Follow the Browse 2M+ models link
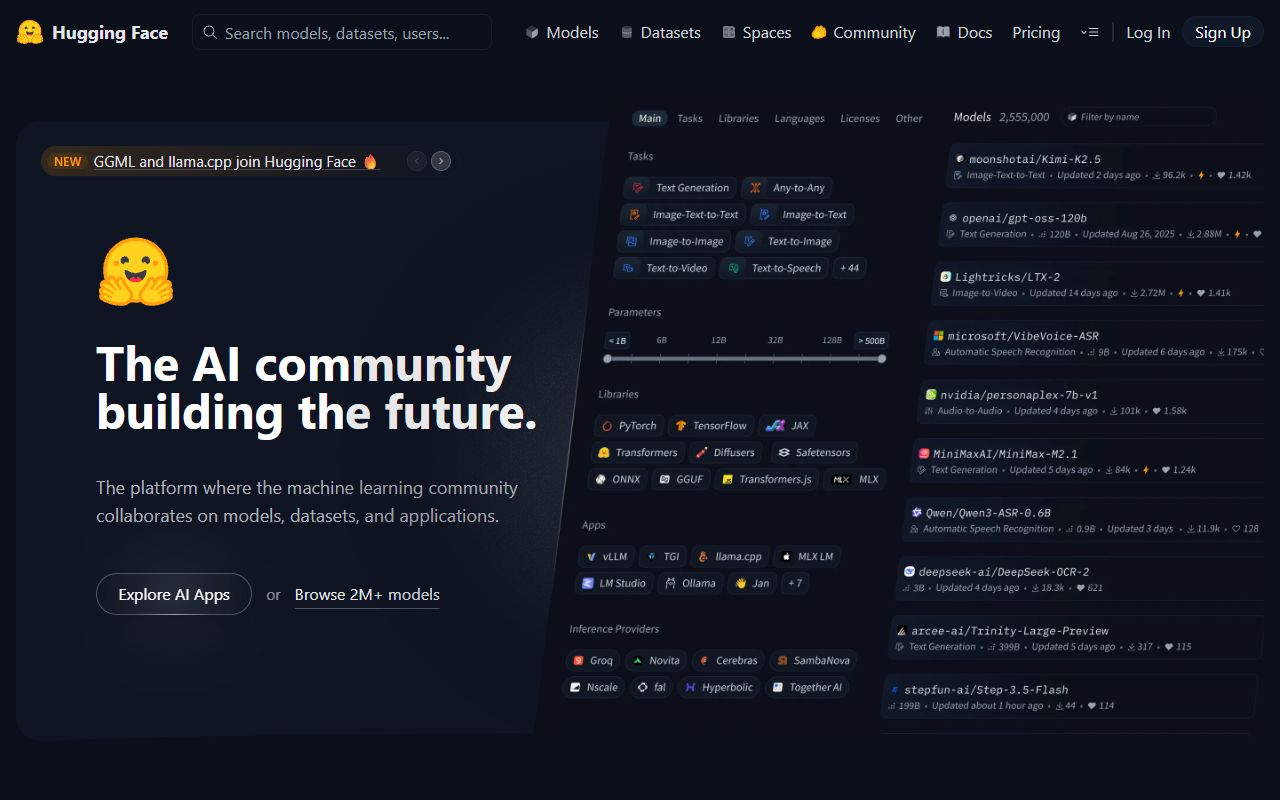This screenshot has width=1280, height=800. (x=366, y=594)
